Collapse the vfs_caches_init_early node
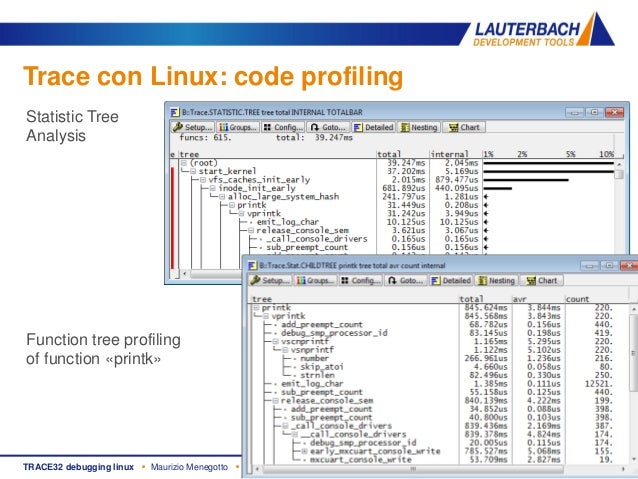This screenshot has width=638, height=479. point(203,179)
